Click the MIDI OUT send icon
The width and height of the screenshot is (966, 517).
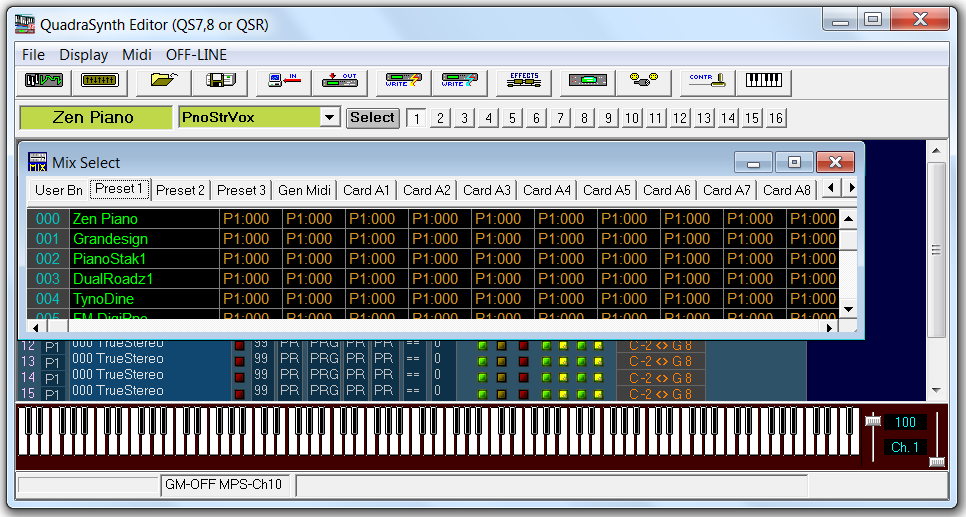click(340, 81)
